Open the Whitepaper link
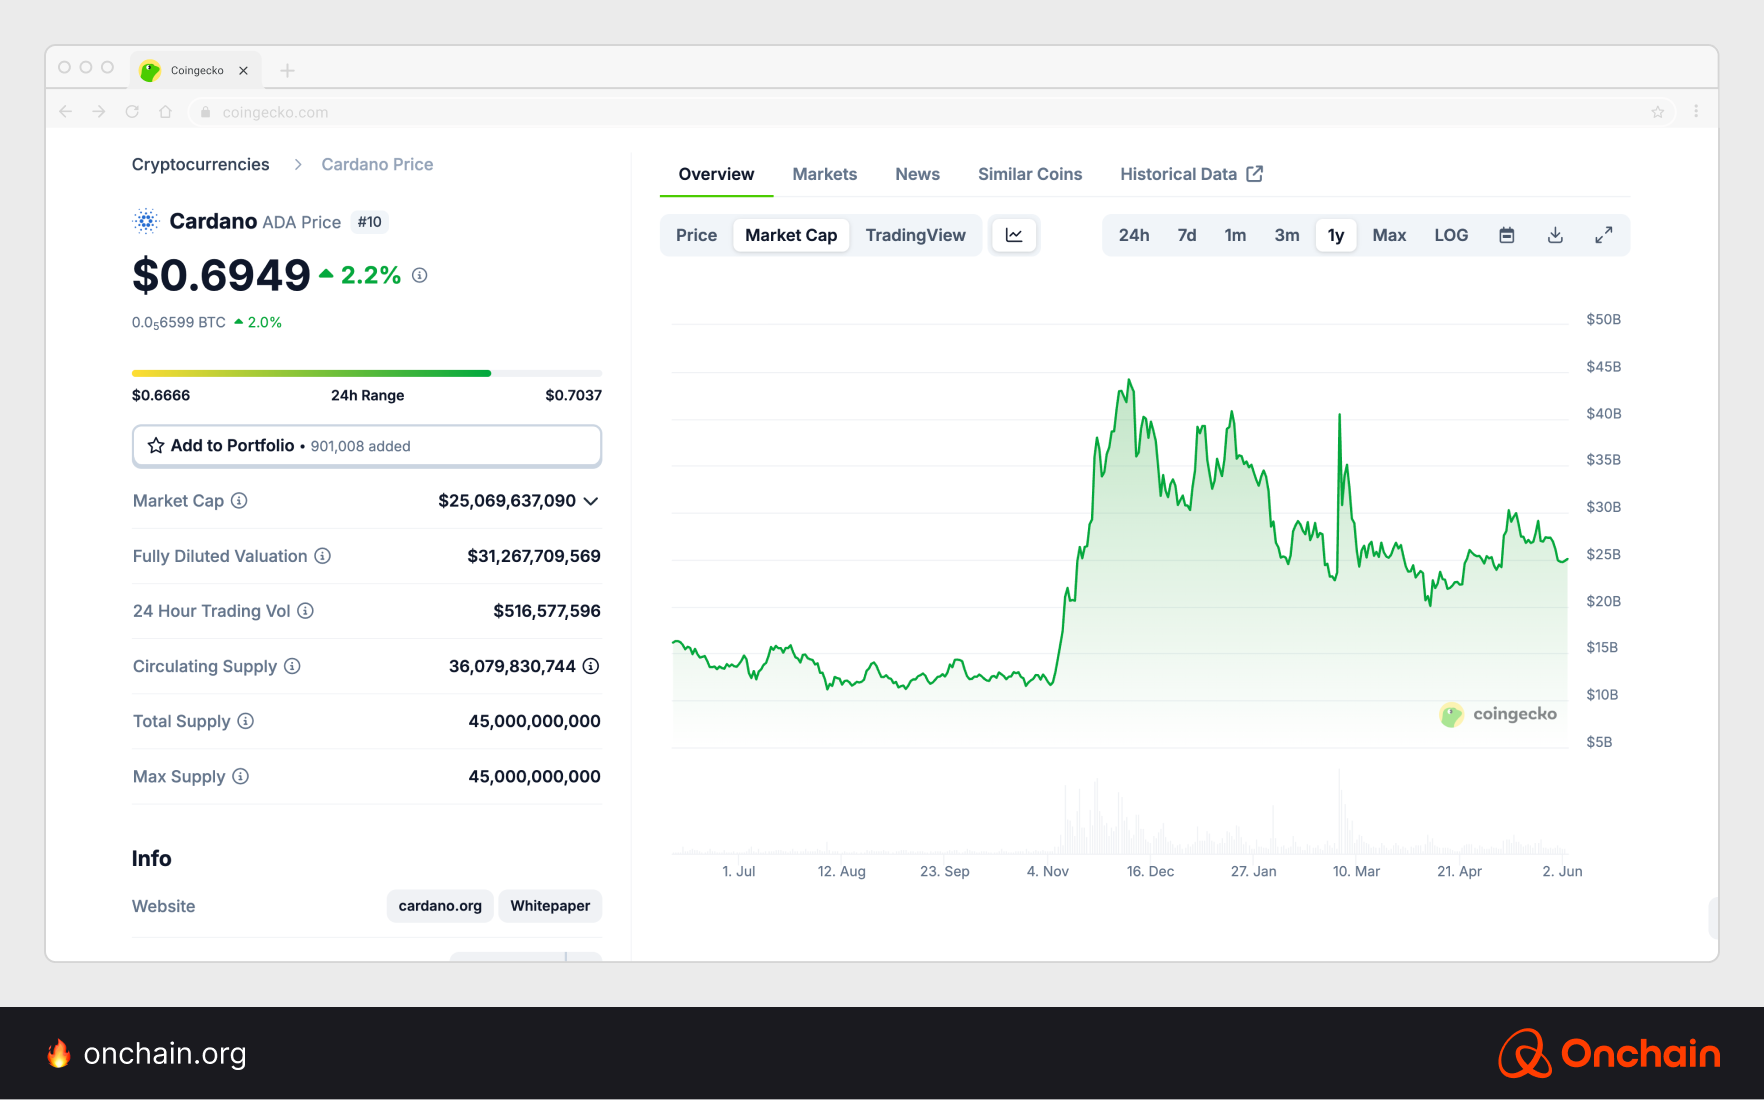The height and width of the screenshot is (1100, 1764). (x=550, y=906)
